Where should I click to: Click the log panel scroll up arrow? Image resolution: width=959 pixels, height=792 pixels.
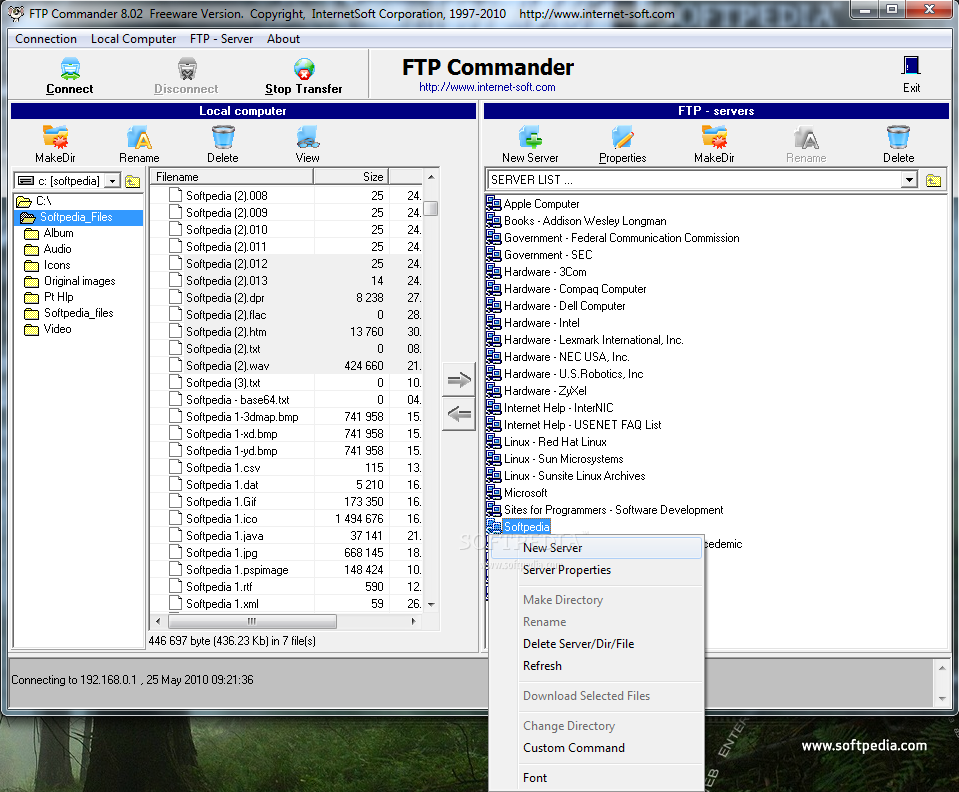(x=942, y=668)
